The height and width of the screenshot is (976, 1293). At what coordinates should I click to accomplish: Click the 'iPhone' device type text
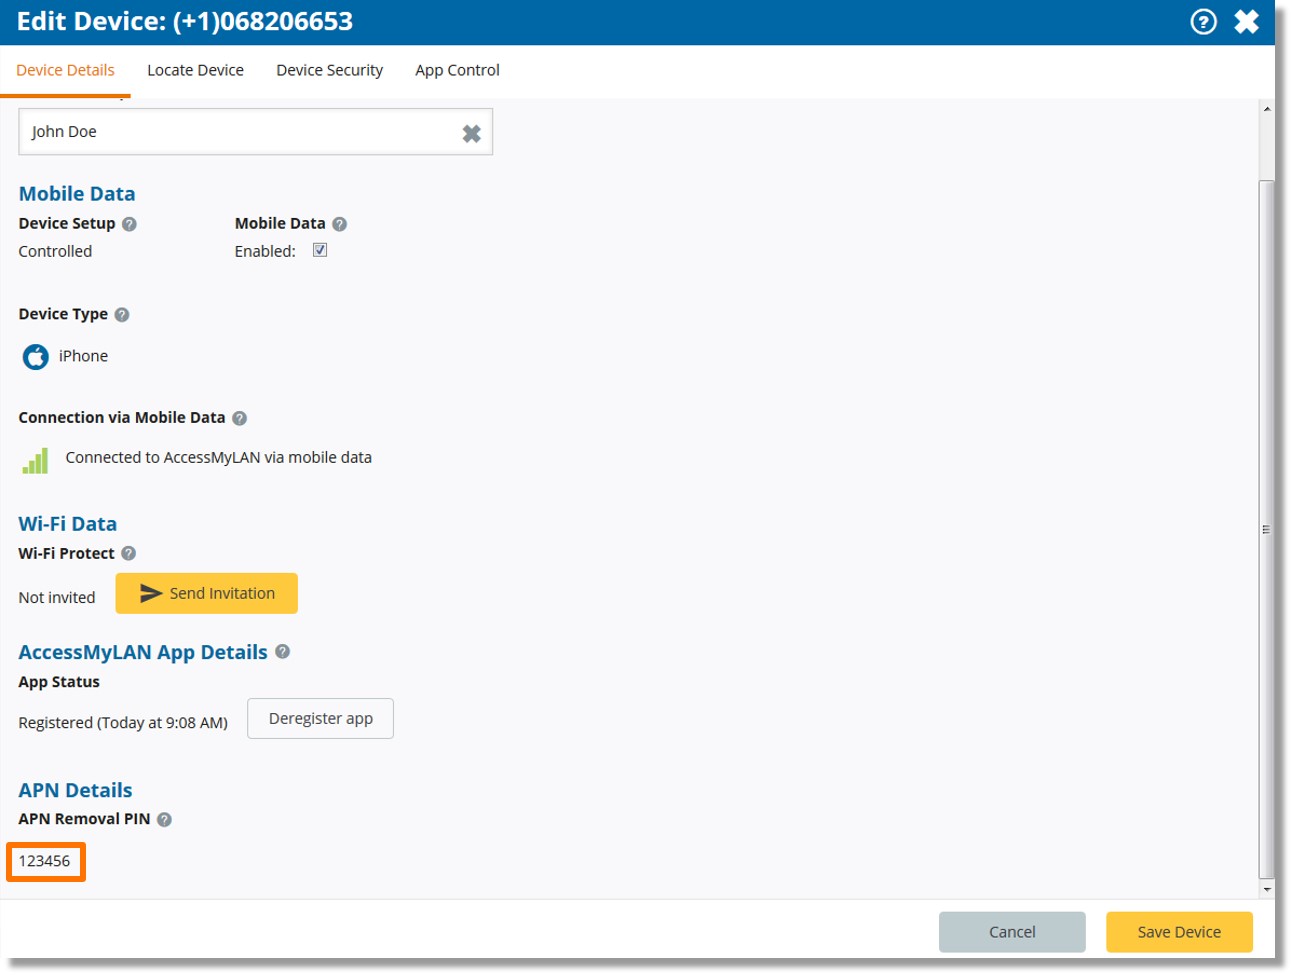pos(83,356)
